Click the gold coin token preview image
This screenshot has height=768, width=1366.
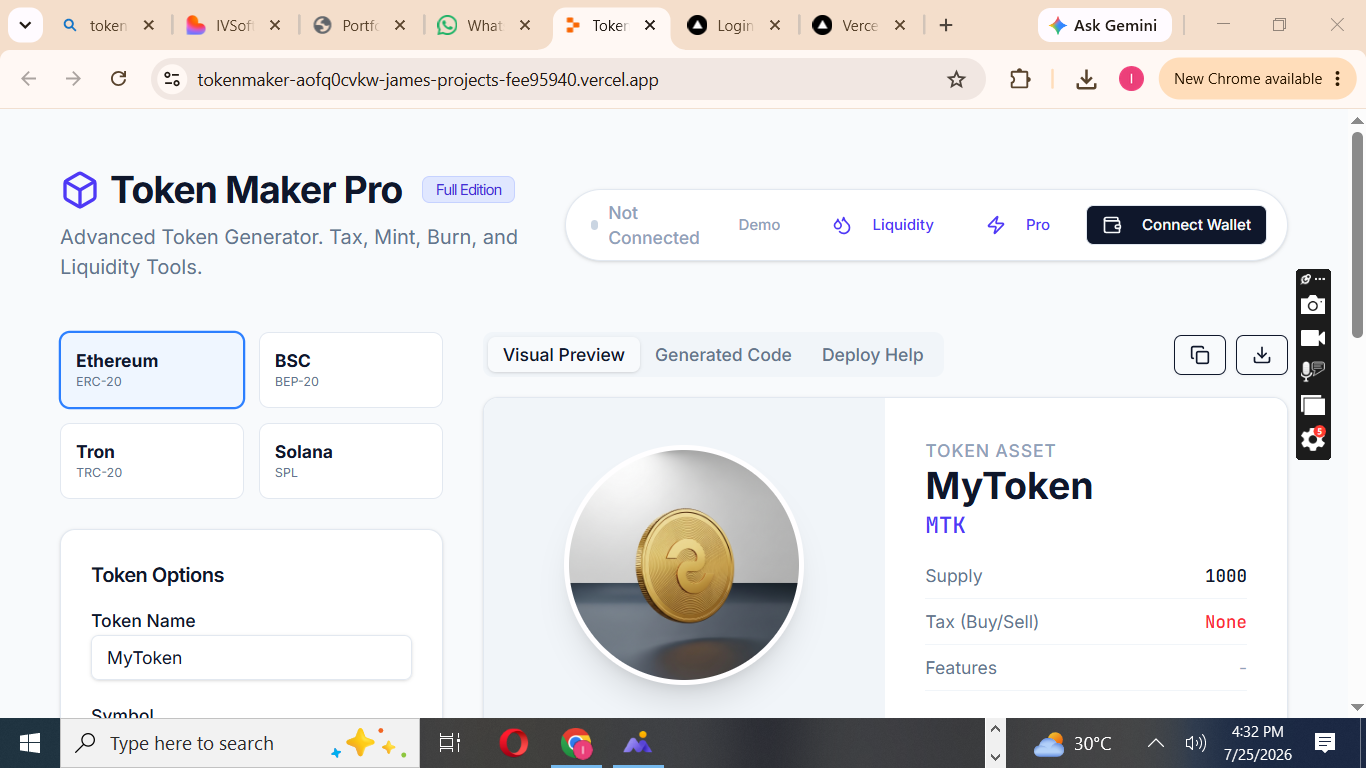tap(684, 565)
